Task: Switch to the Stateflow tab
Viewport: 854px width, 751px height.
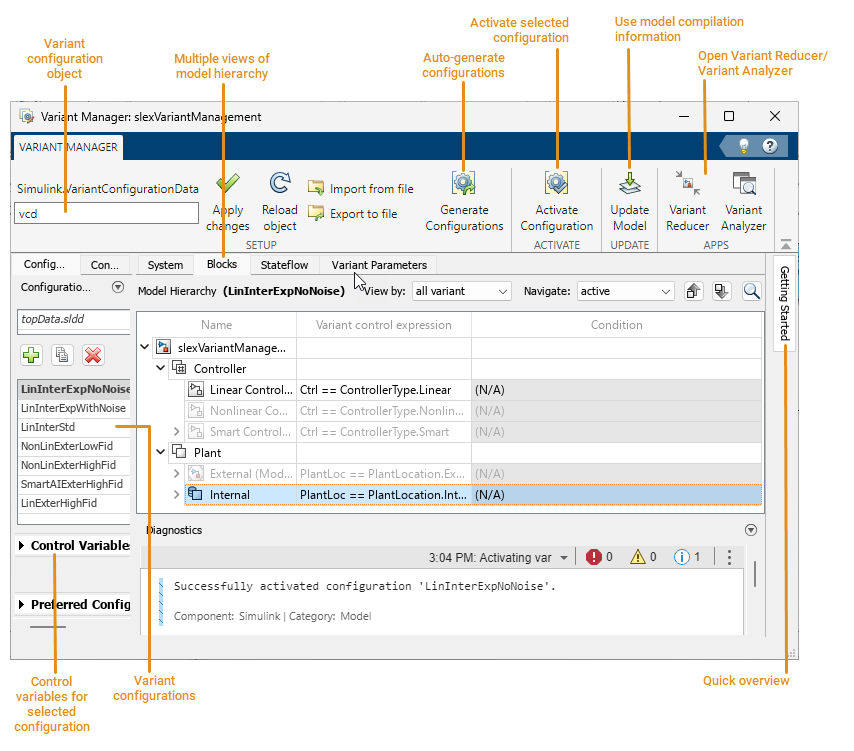Action: coord(283,265)
